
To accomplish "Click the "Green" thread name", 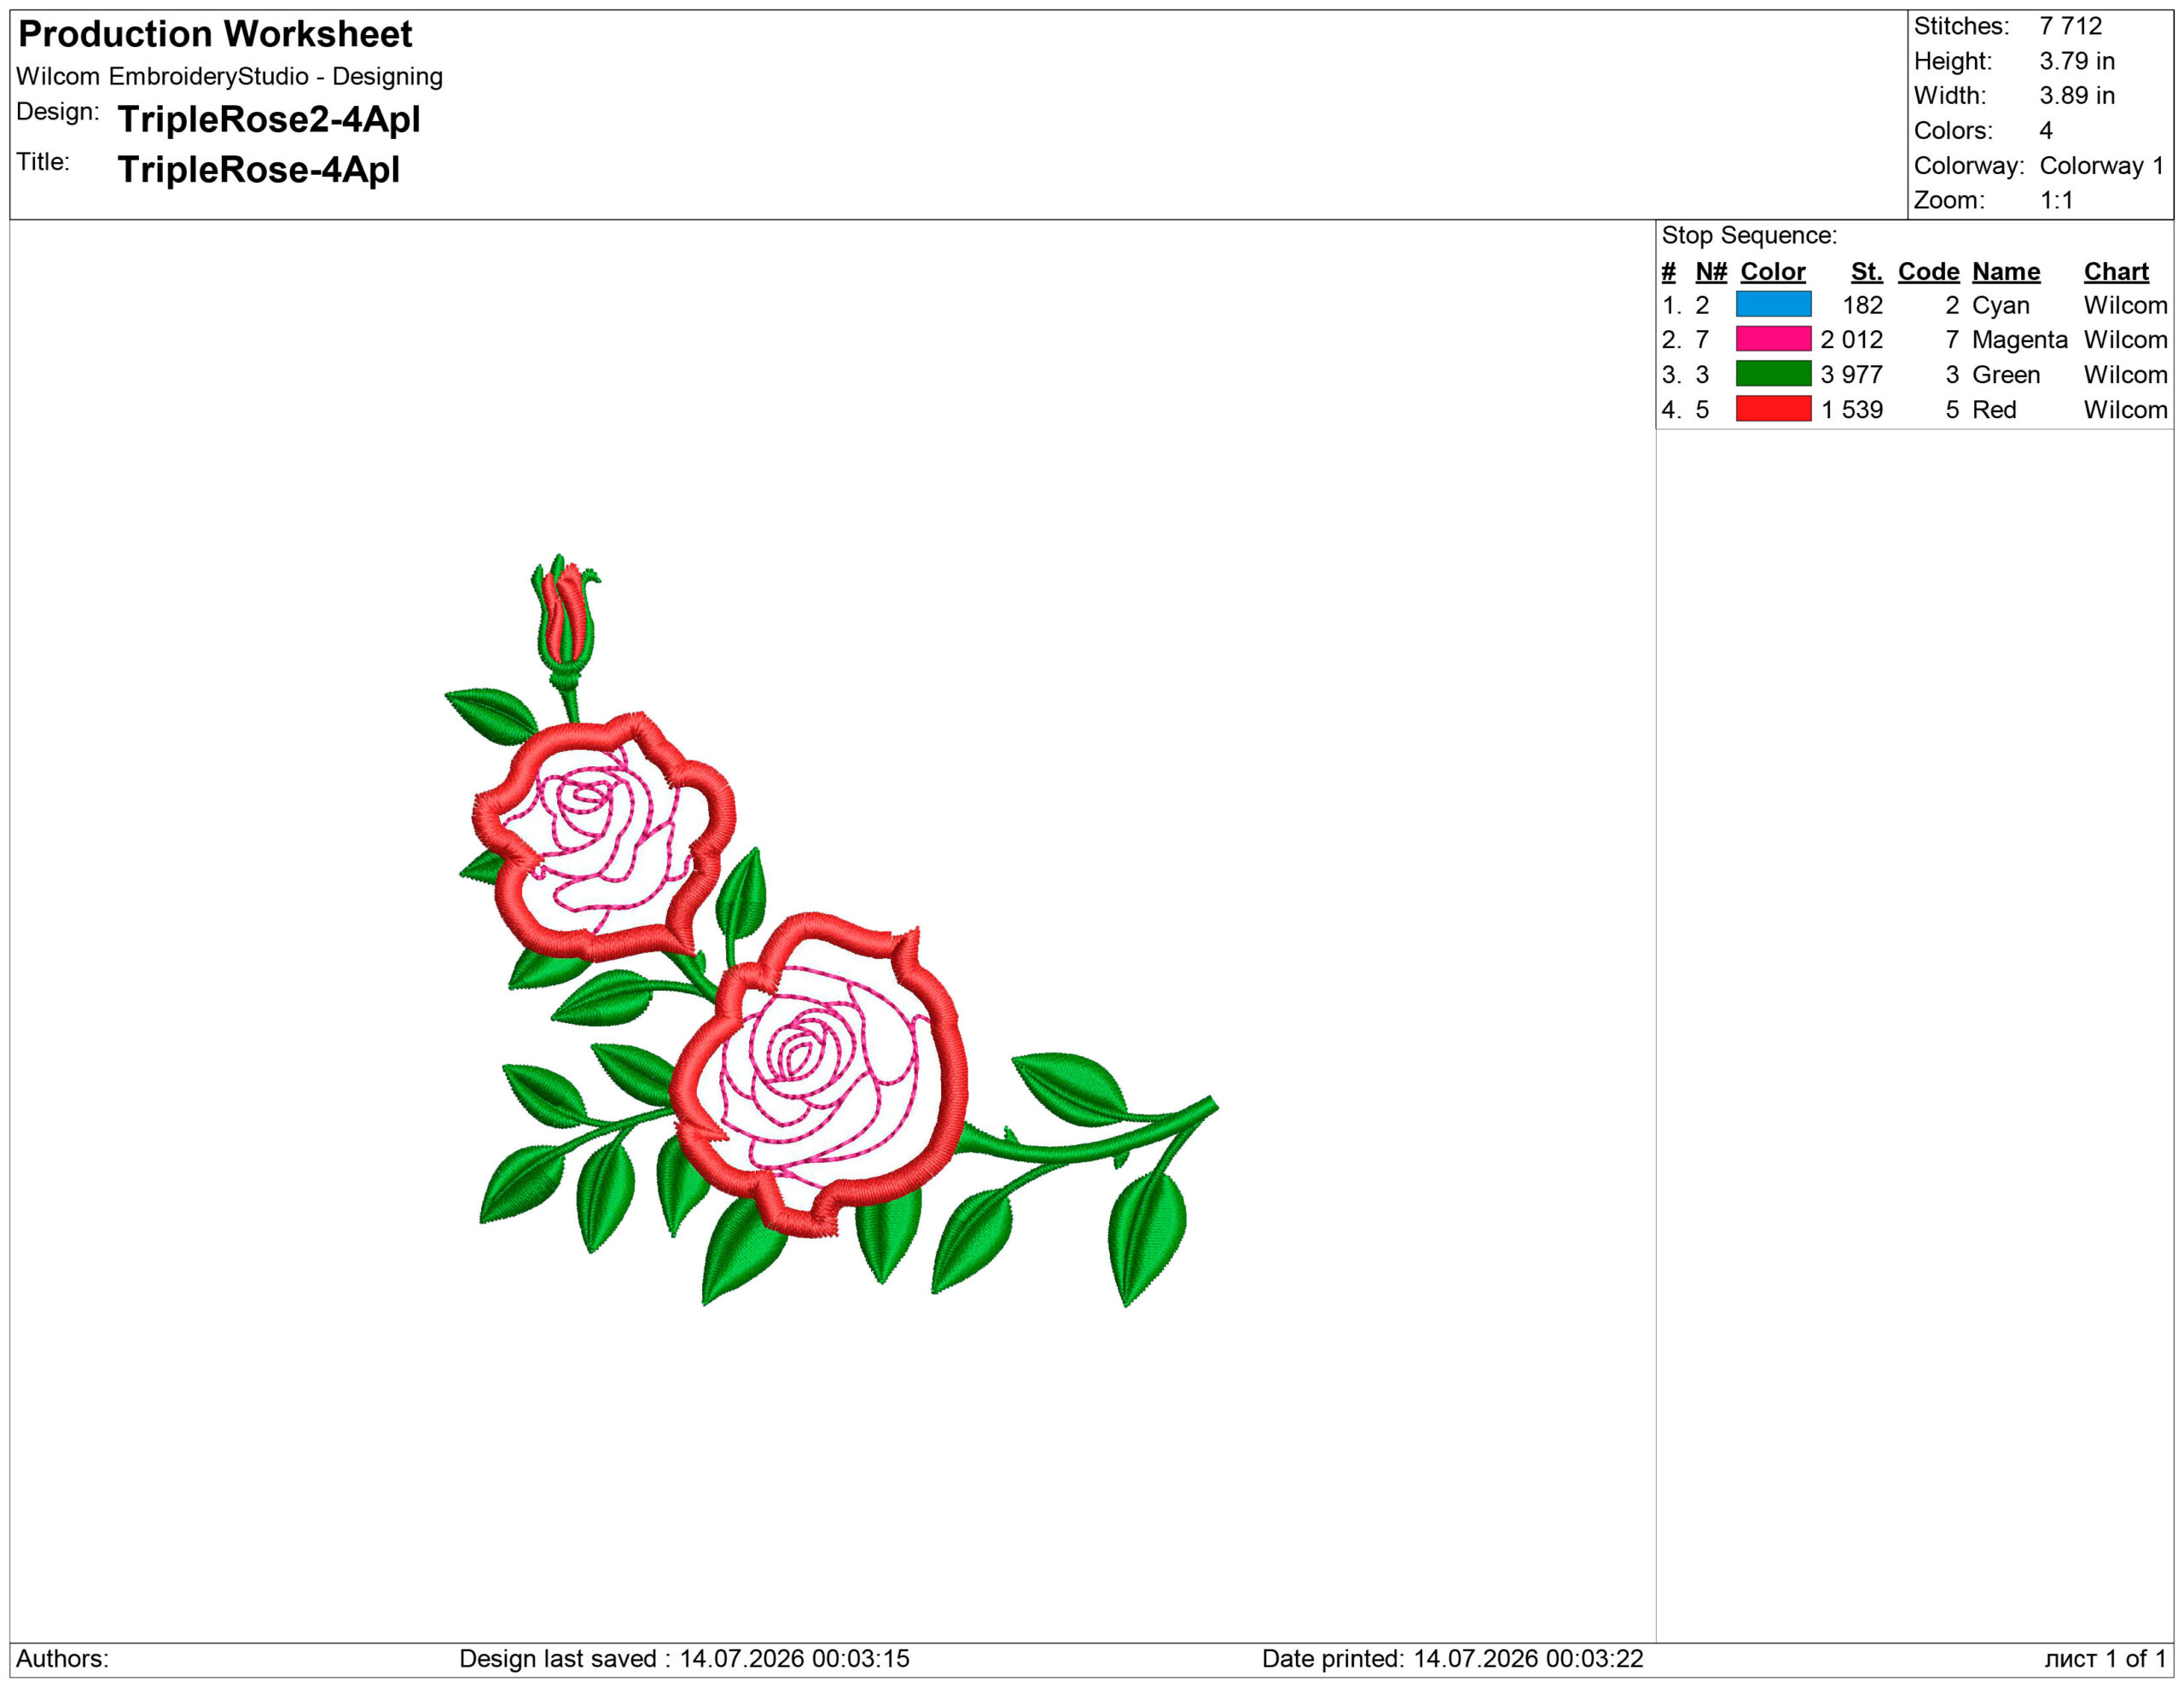I will (x=2005, y=375).
